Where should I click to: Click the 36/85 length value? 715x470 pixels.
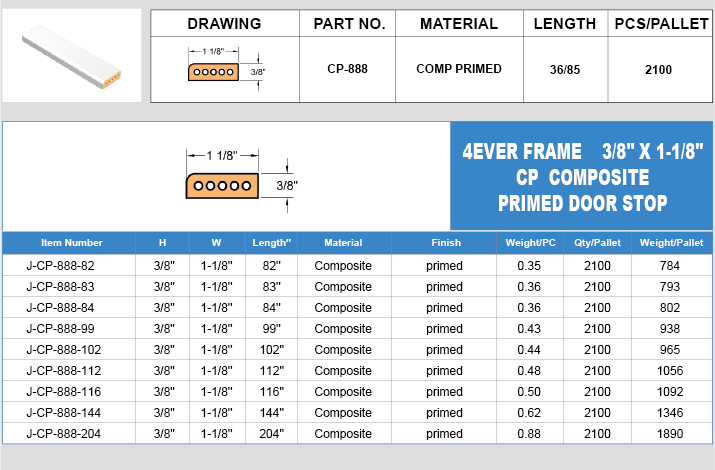click(565, 70)
